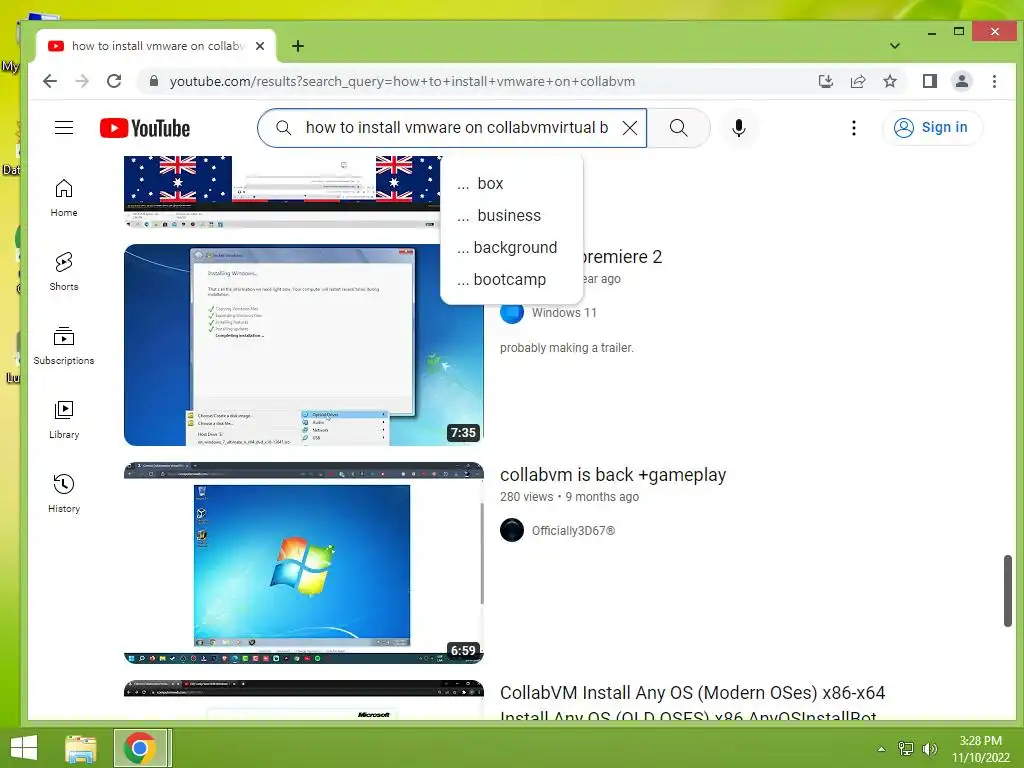Viewport: 1024px width, 768px height.
Task: Visit the Windows 11 channel name
Action: point(564,313)
